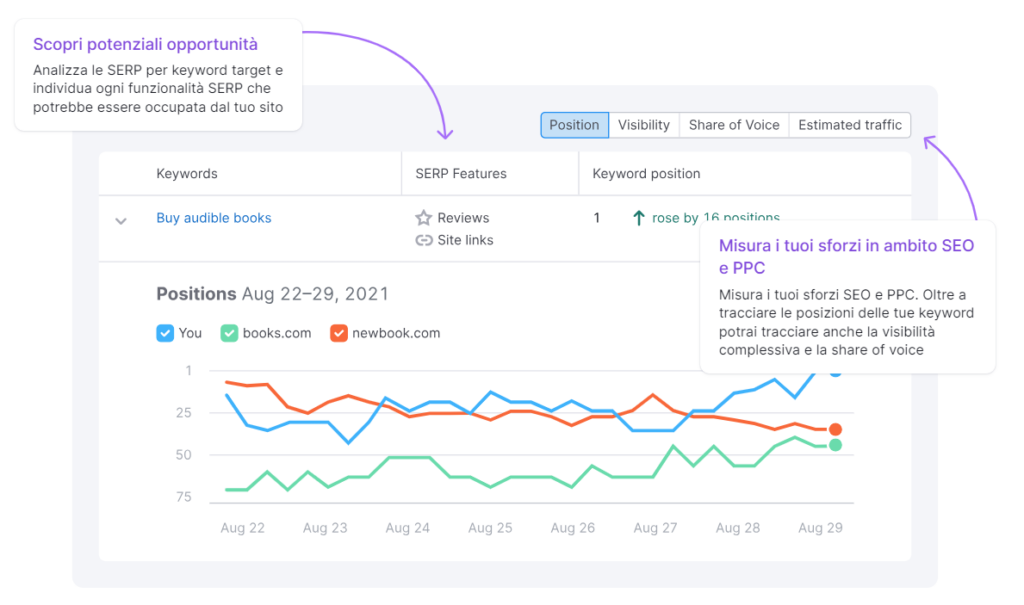Open the Share of Voice tab

coord(734,124)
